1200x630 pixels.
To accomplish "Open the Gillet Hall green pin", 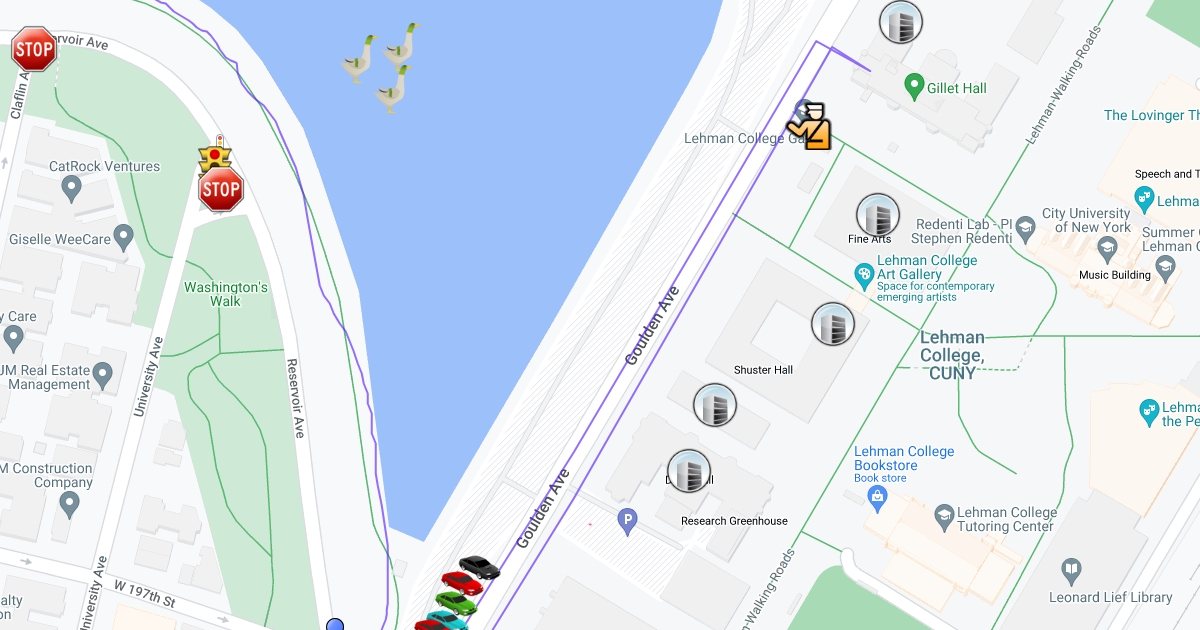I will (x=913, y=87).
